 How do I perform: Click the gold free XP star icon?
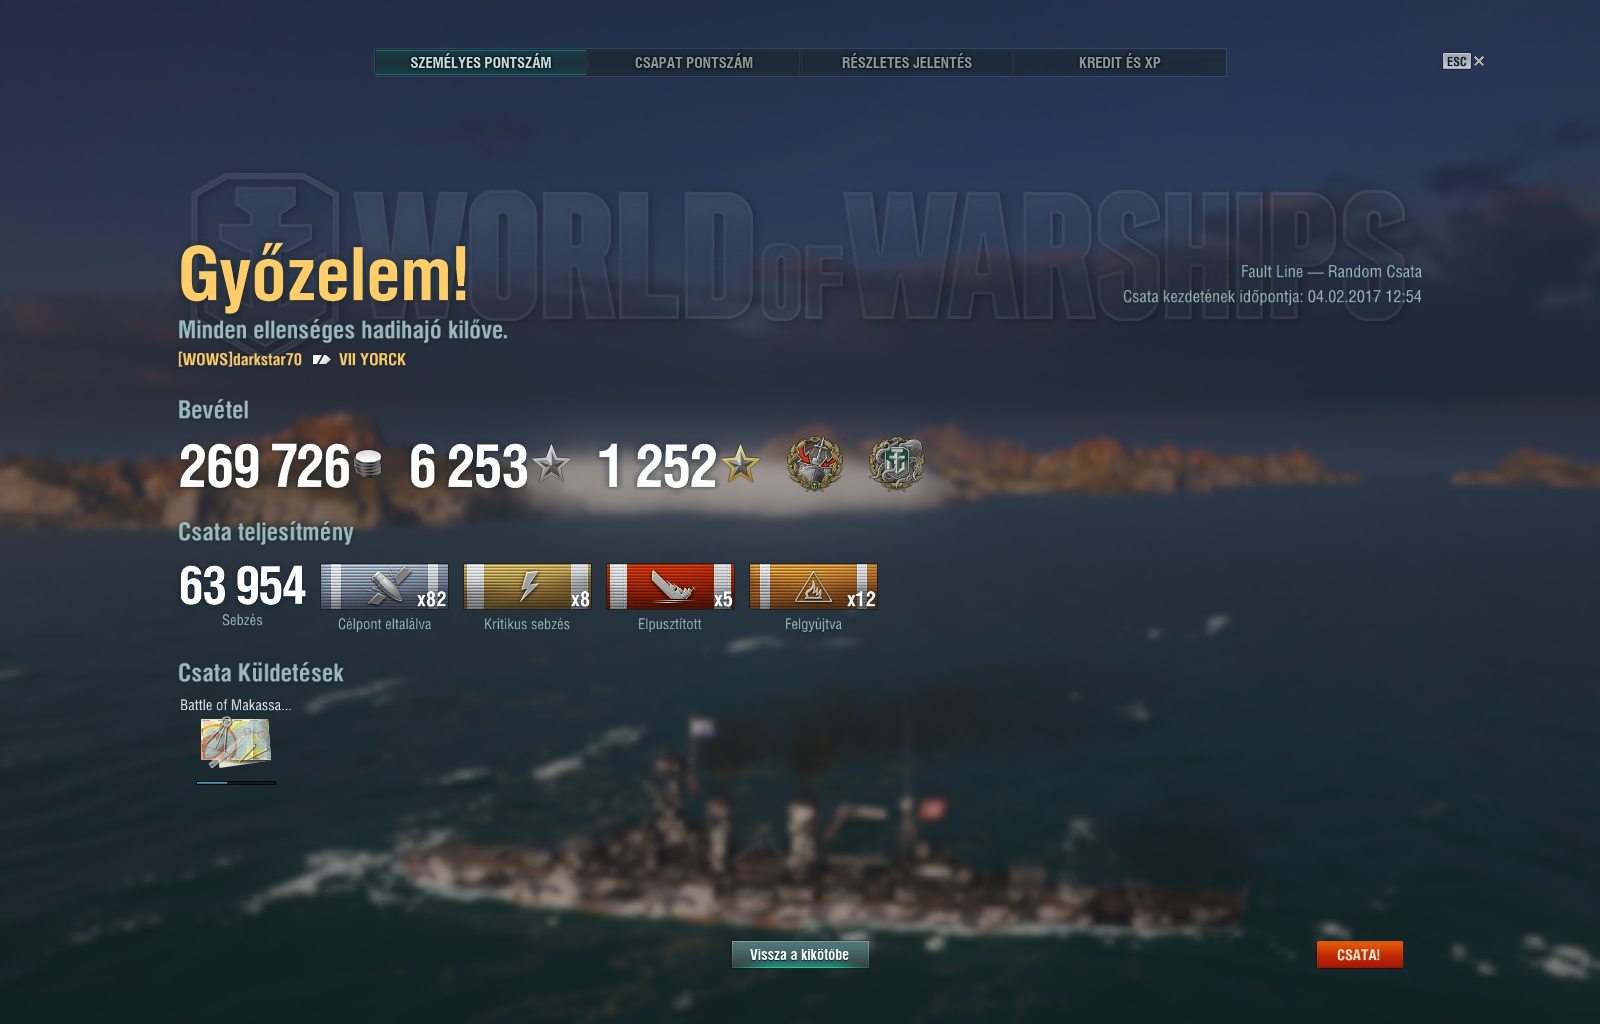(741, 464)
